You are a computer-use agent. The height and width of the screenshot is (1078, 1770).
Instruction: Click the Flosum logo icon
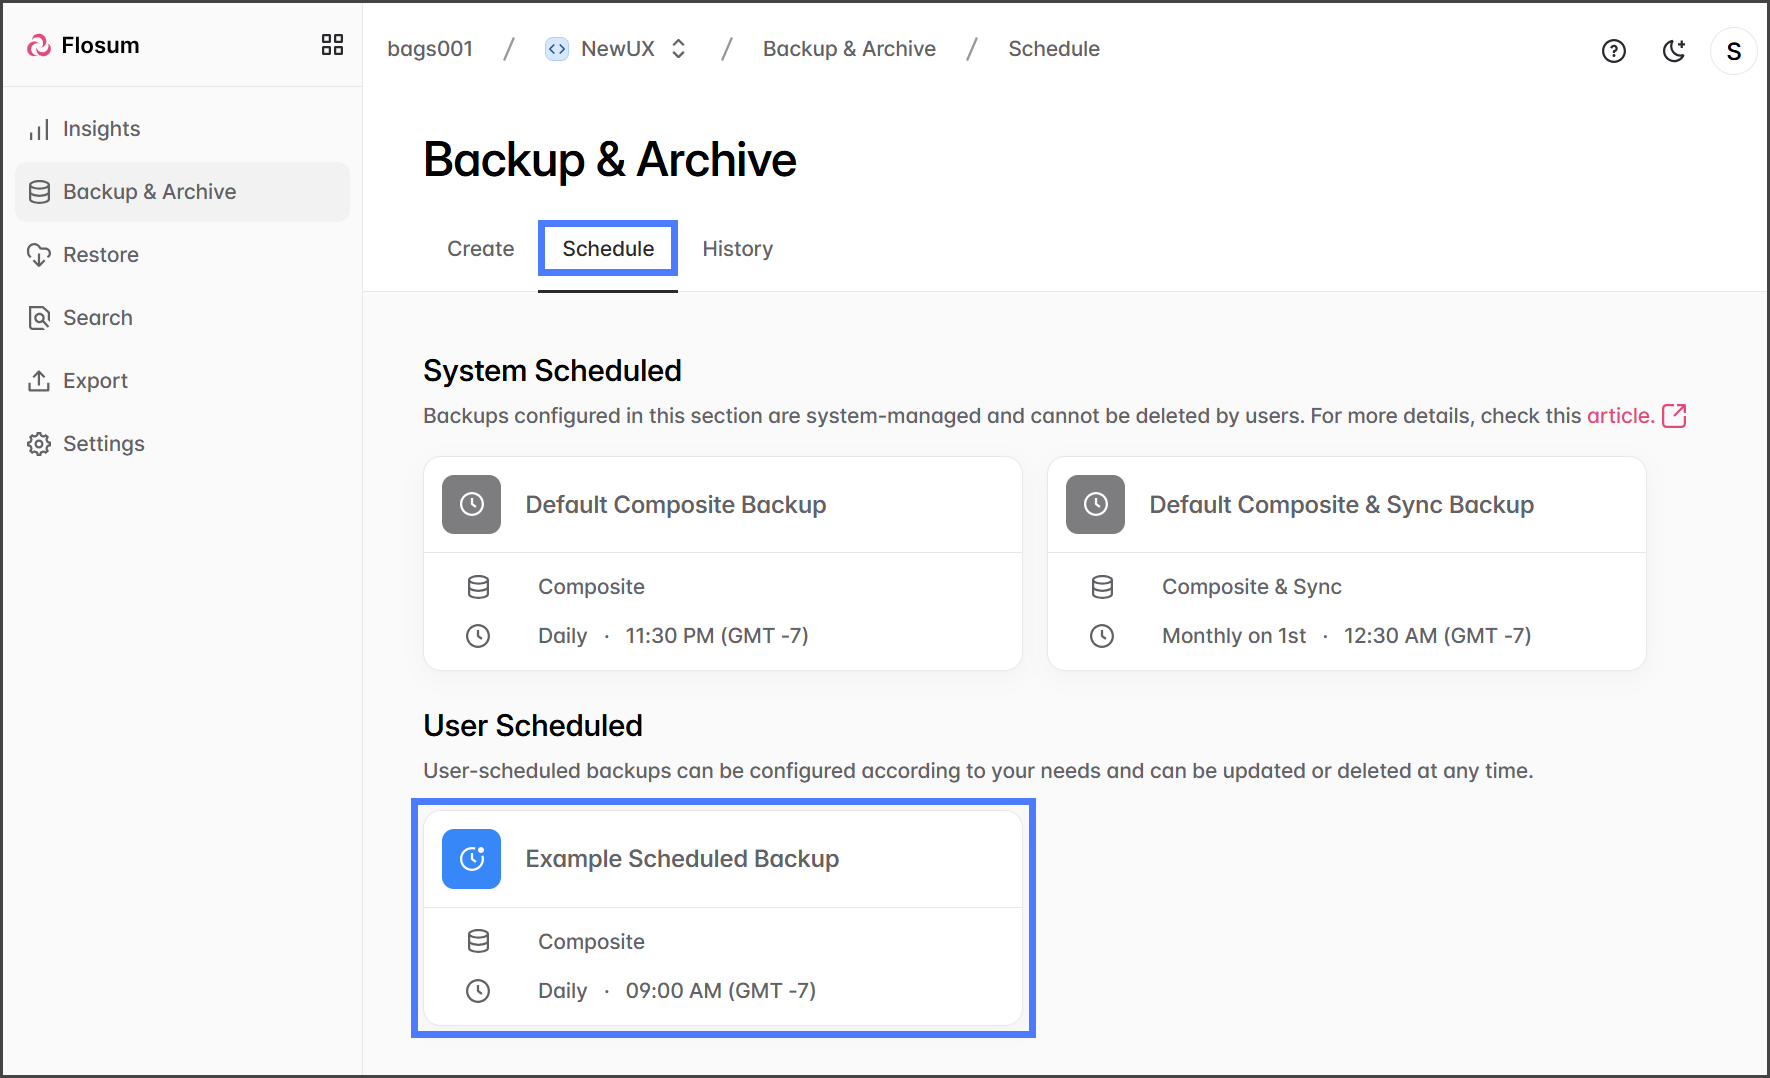pyautogui.click(x=39, y=45)
